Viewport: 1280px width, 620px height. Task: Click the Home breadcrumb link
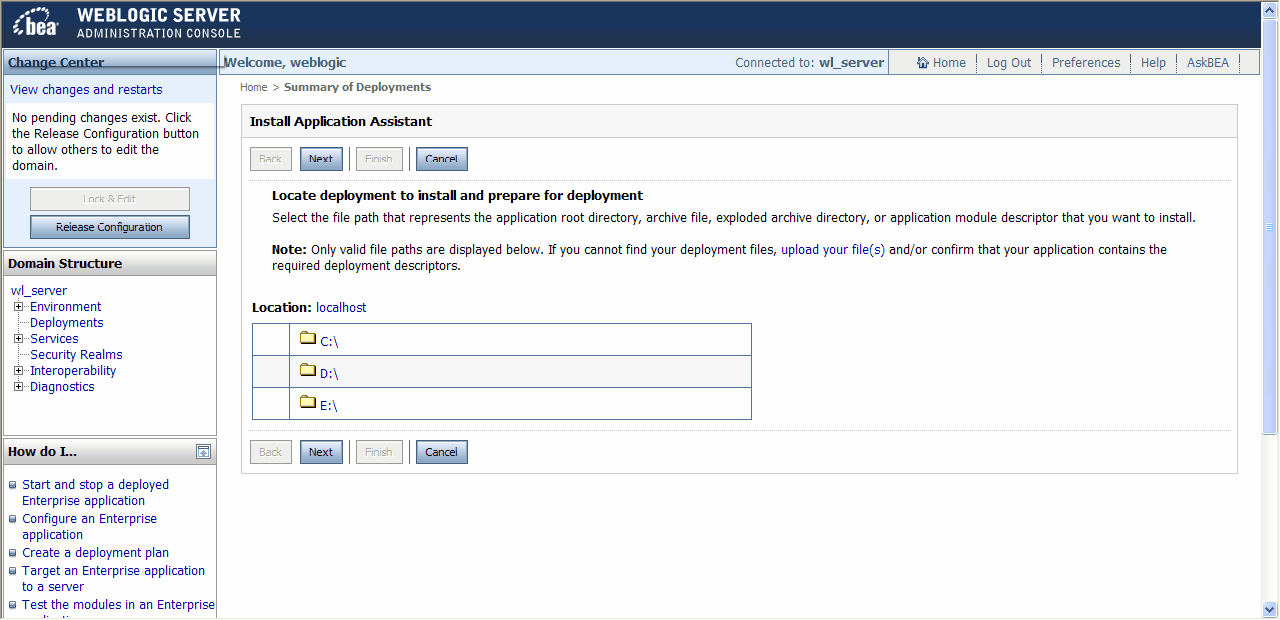(253, 87)
